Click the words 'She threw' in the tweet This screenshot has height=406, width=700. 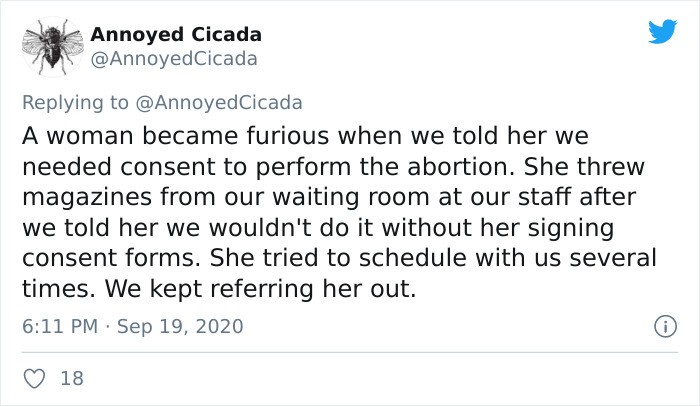584,167
